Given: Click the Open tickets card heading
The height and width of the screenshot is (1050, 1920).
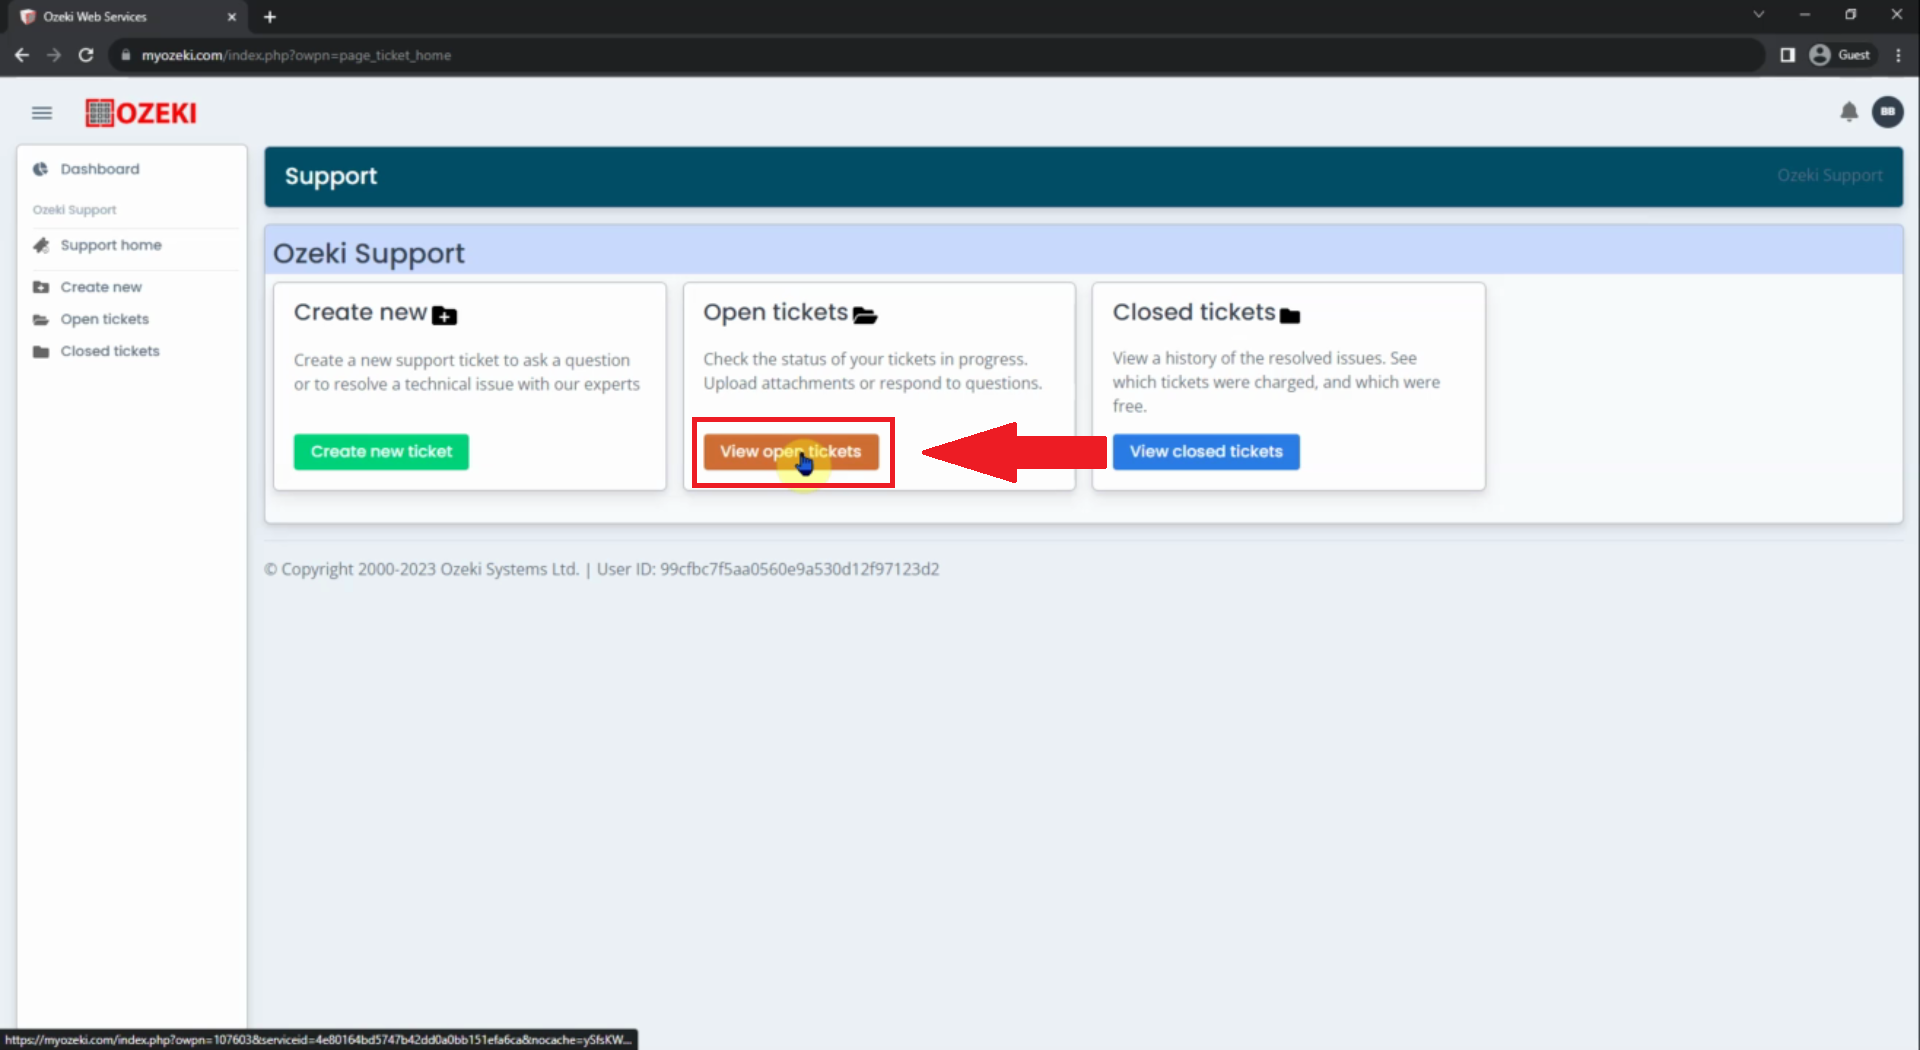Looking at the screenshot, I should [x=775, y=312].
